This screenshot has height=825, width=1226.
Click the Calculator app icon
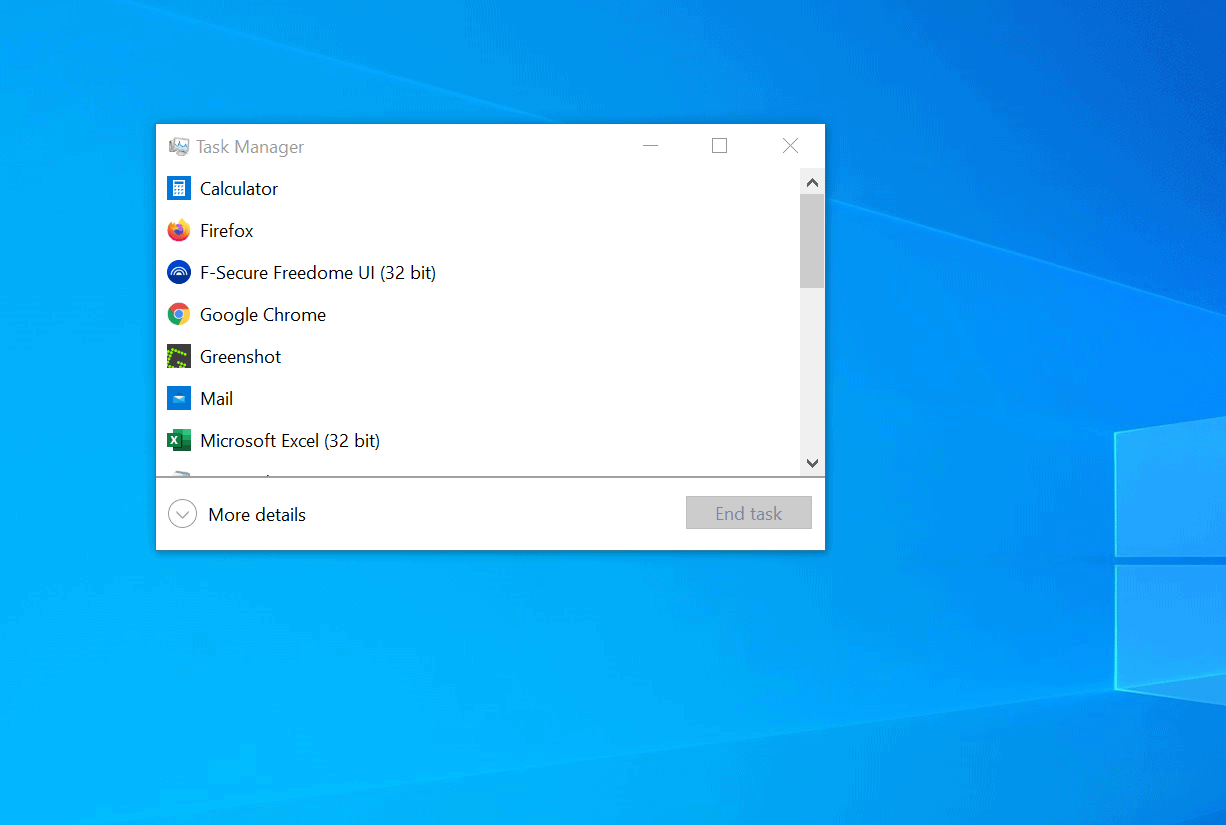(x=178, y=188)
